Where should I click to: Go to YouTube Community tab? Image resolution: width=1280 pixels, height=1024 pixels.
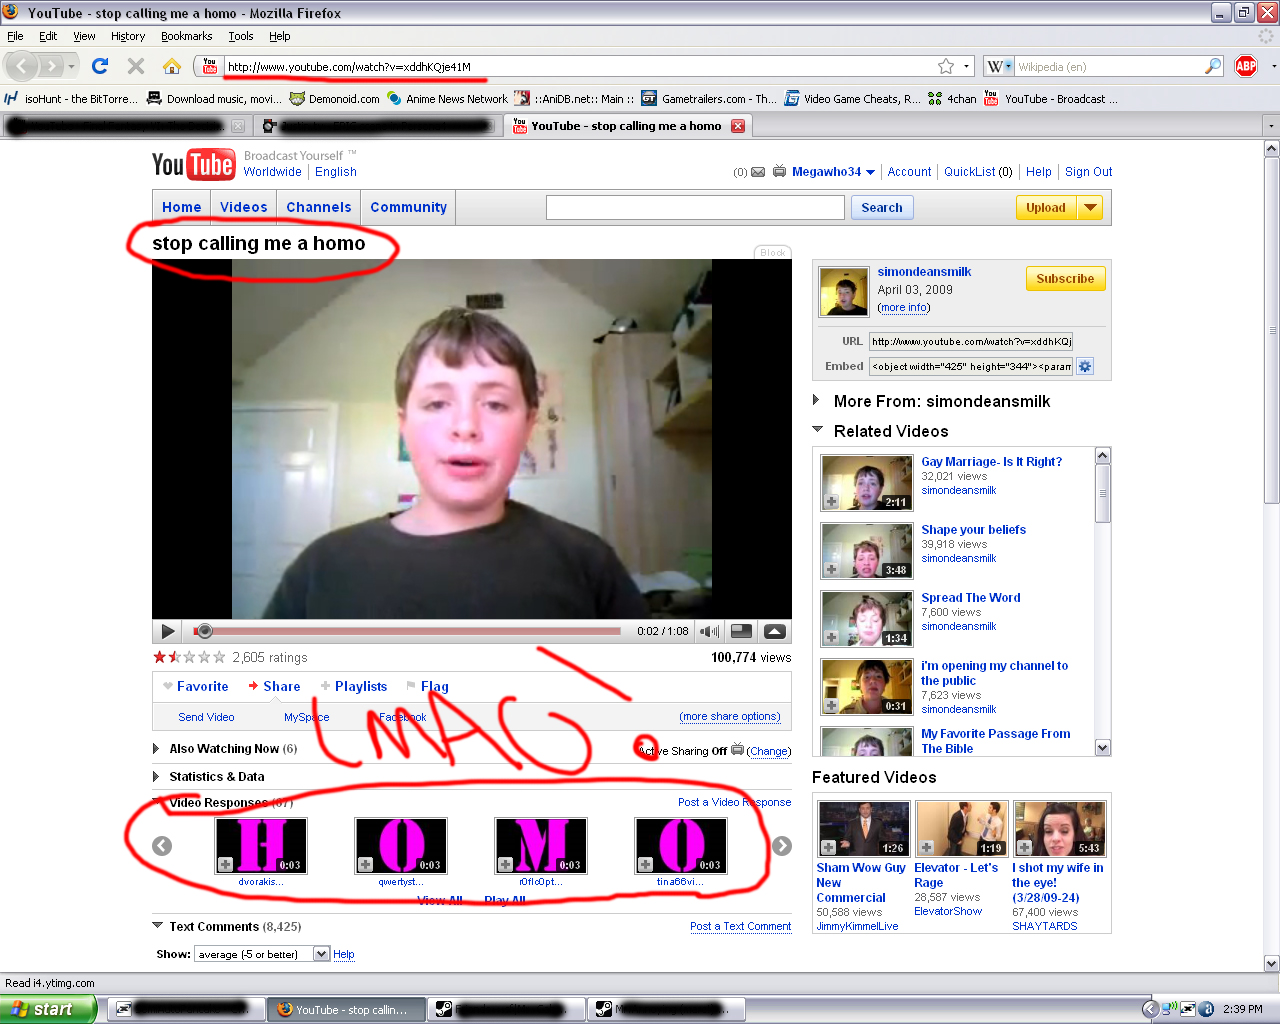pos(409,207)
